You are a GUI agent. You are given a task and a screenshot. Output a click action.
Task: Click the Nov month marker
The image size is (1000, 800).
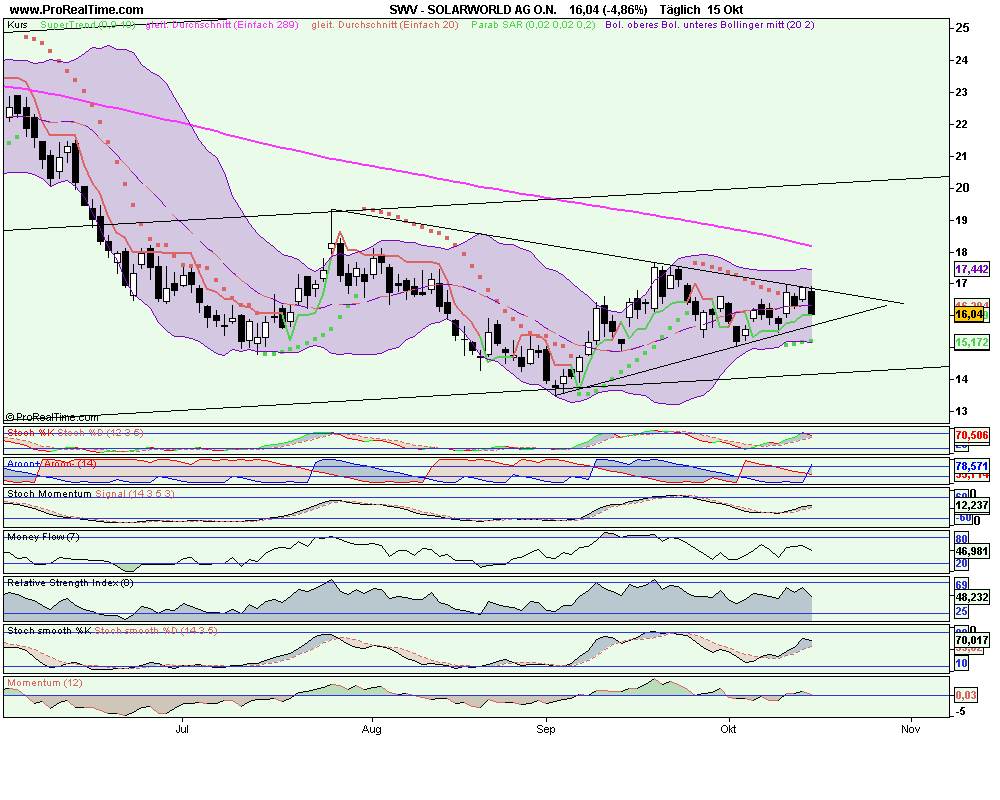pyautogui.click(x=911, y=729)
